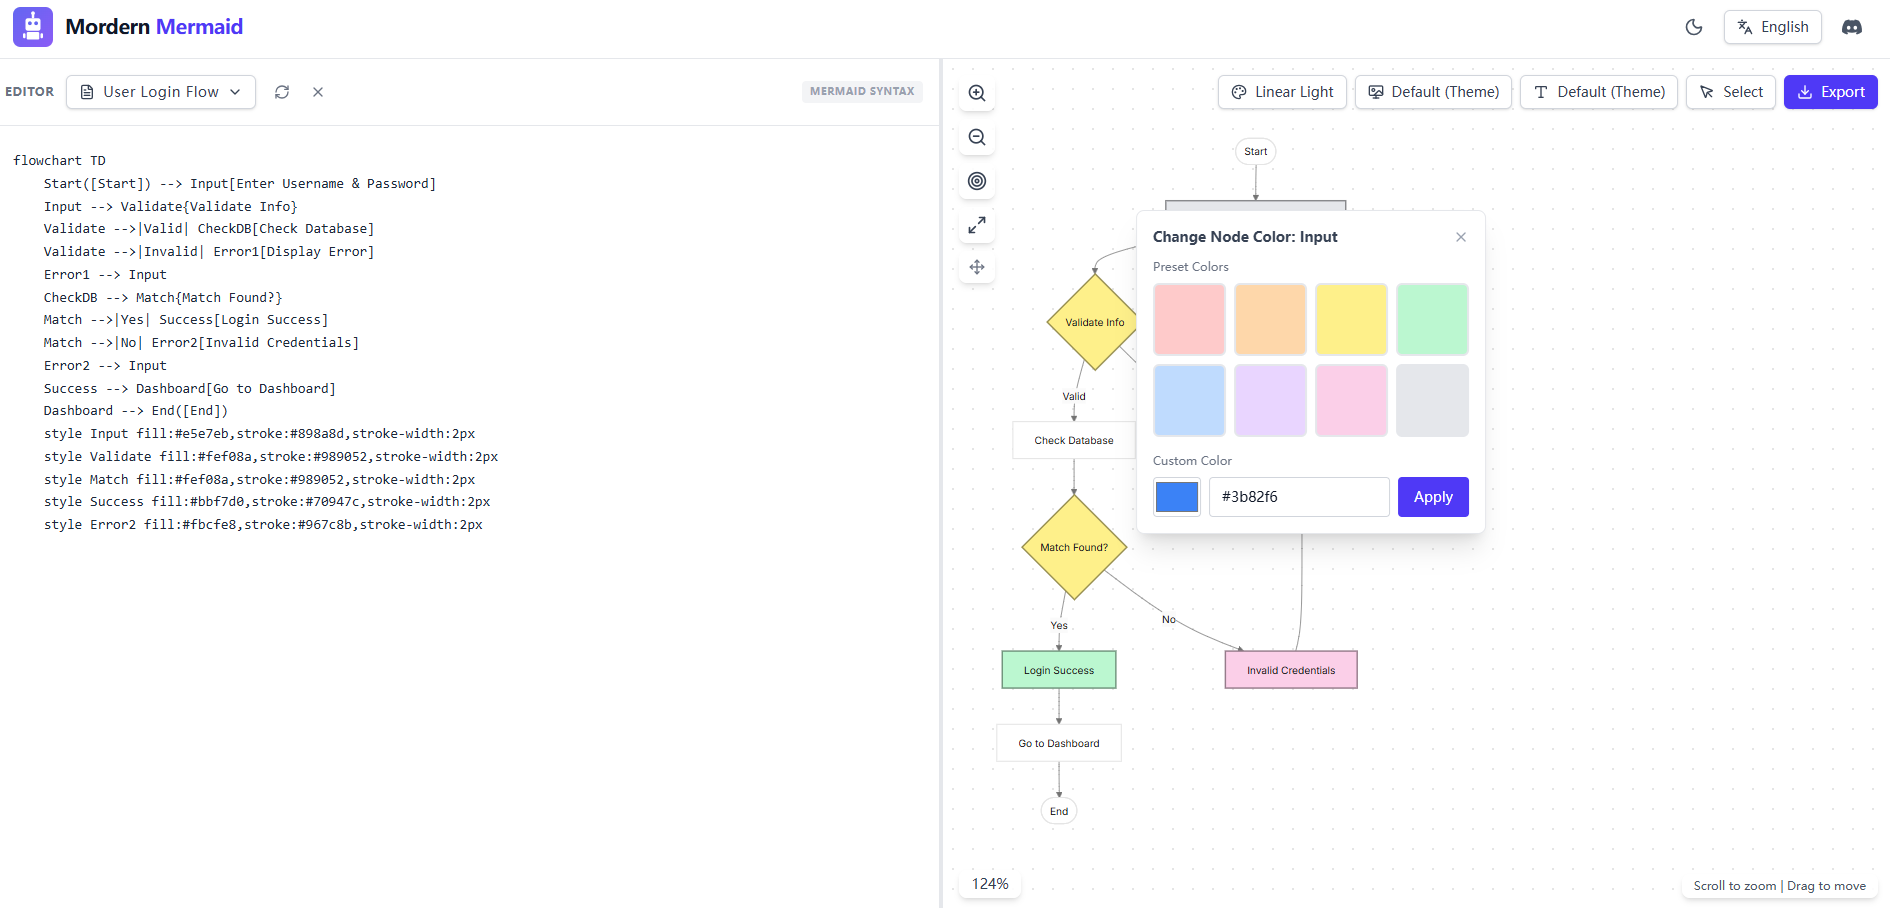
Task: Open the font Default (Theme) selector
Action: 1598,92
